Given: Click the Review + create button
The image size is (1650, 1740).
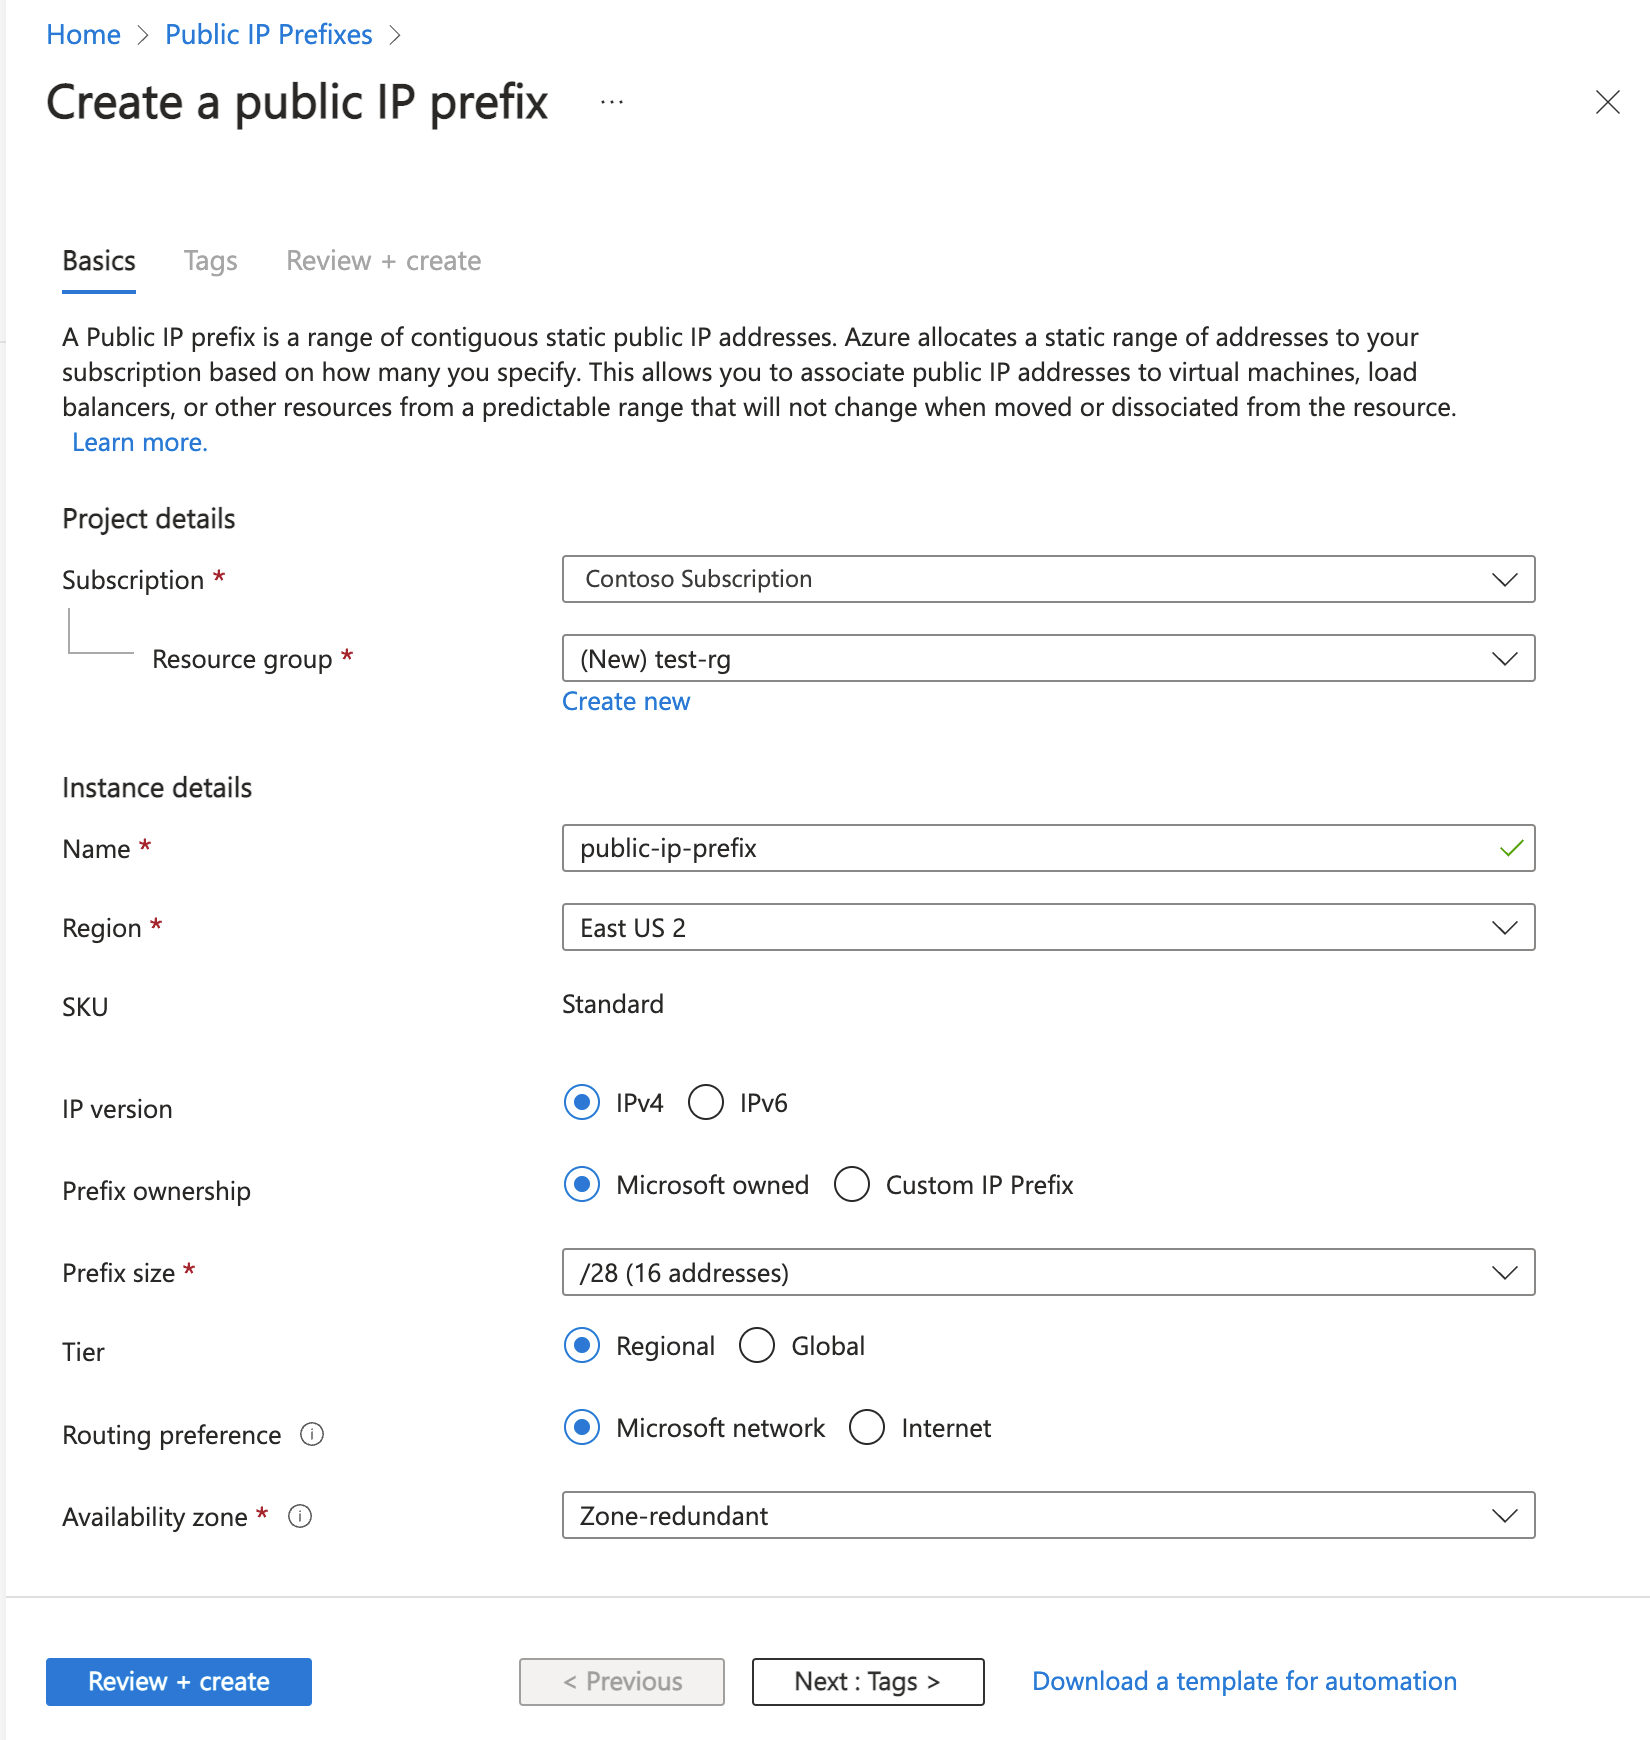Looking at the screenshot, I should (x=178, y=1682).
